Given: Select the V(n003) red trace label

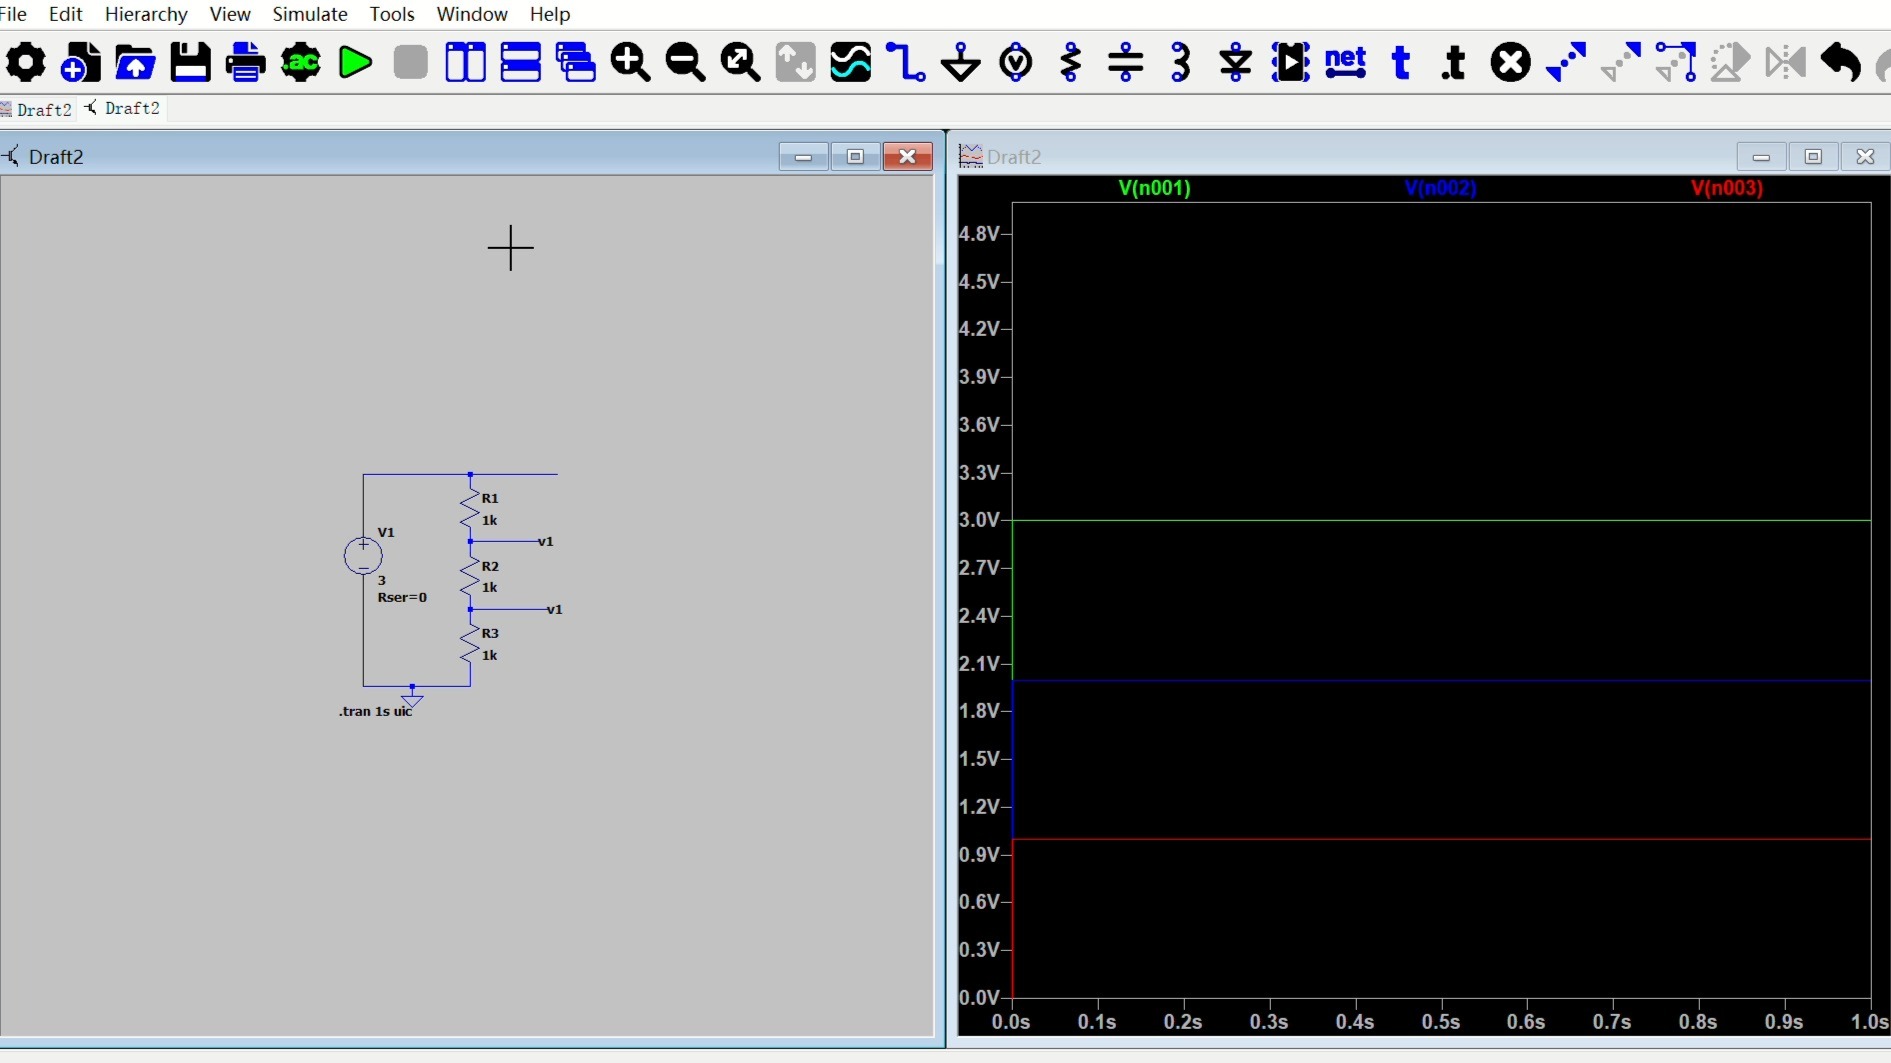Looking at the screenshot, I should [x=1727, y=188].
